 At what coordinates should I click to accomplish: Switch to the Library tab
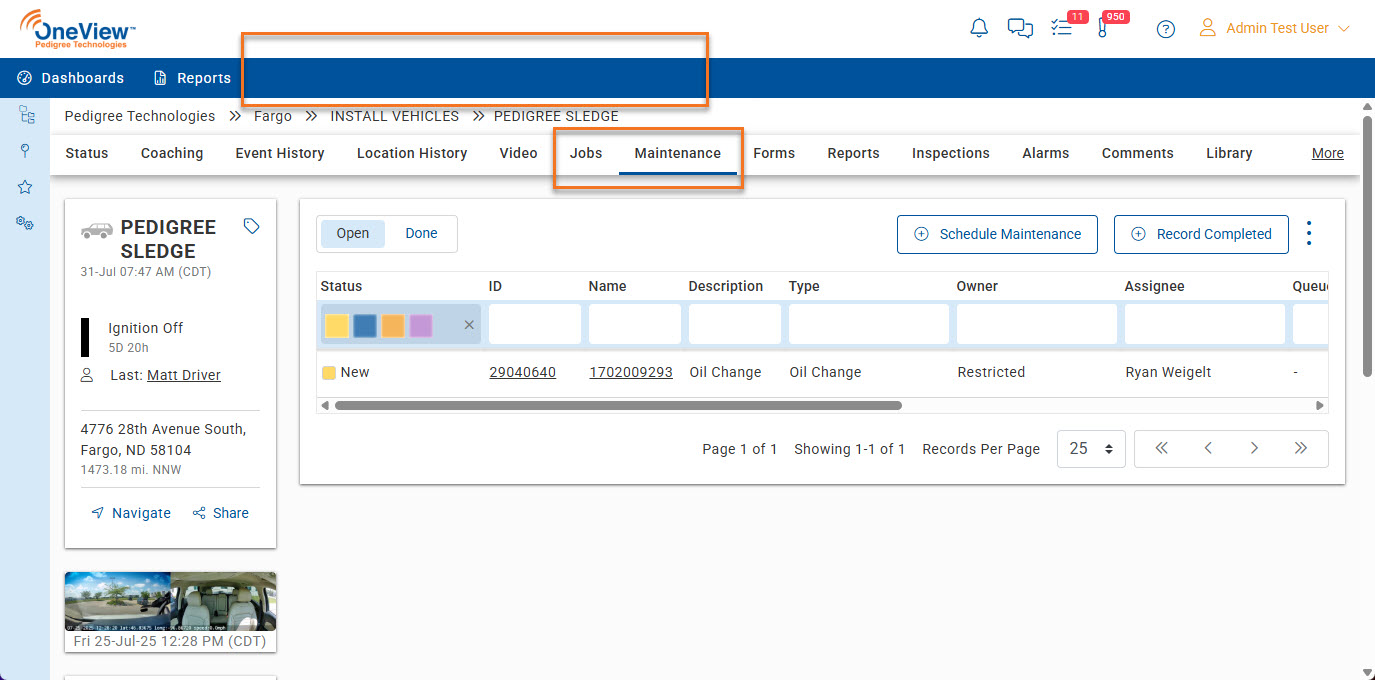tap(1229, 153)
